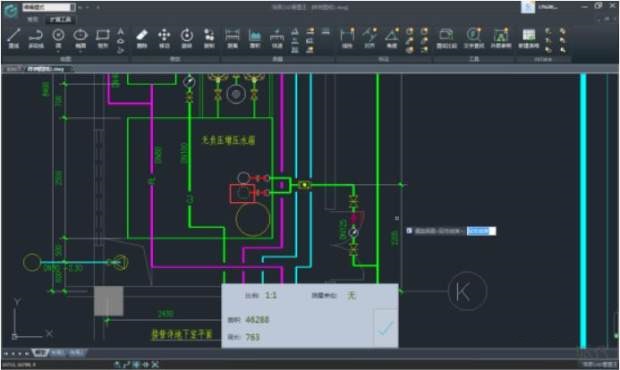The image size is (620, 370).
Task: Pick the Ellipse drawing tool
Action: [80, 38]
